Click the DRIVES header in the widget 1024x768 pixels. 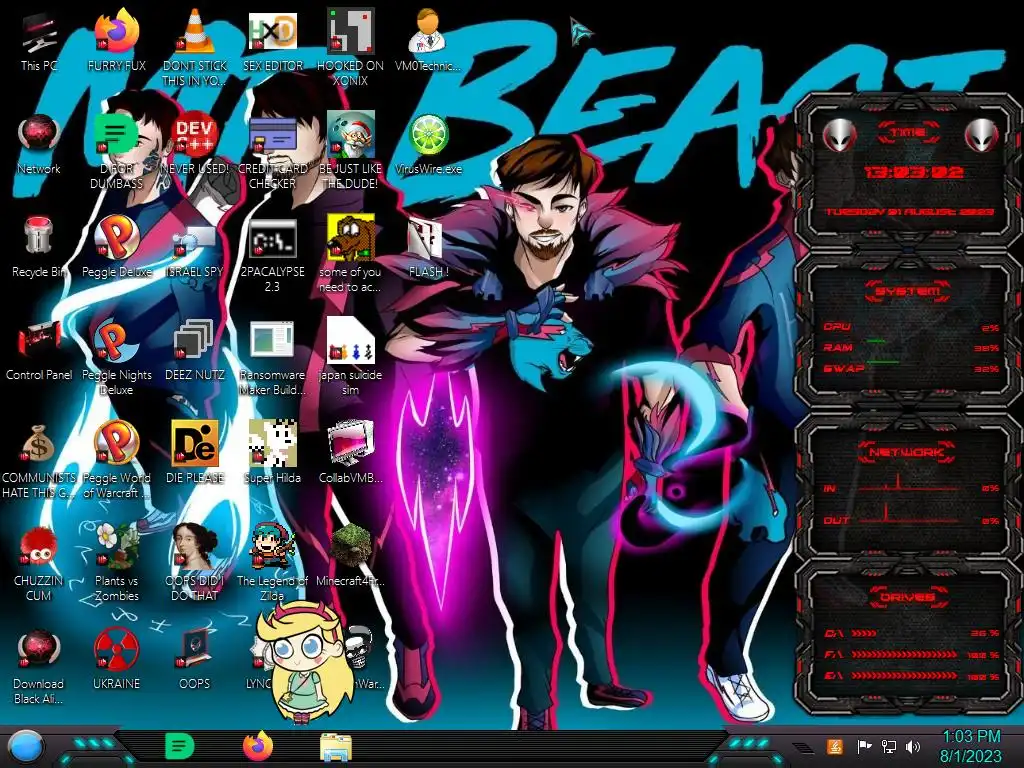908,597
